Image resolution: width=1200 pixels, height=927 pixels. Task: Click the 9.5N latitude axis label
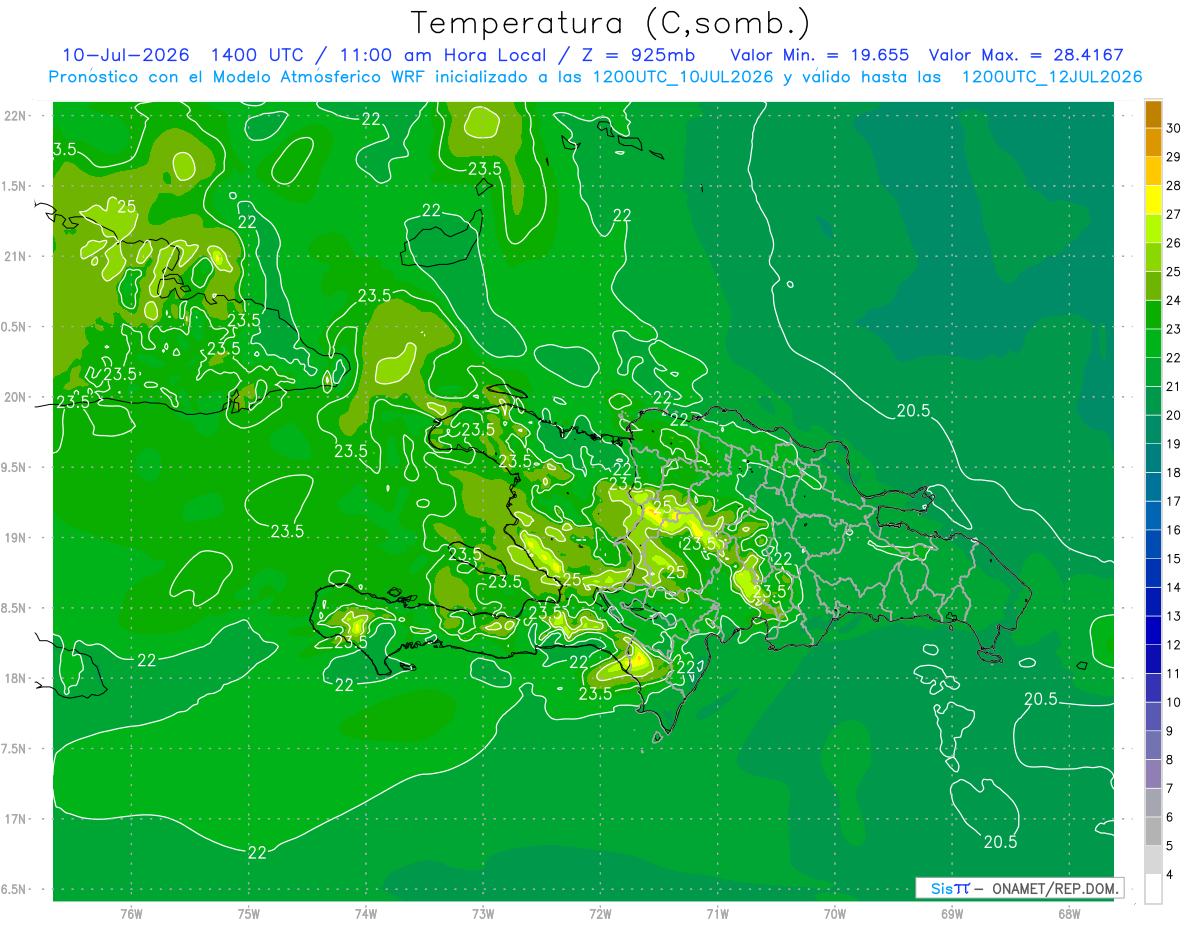[15, 468]
